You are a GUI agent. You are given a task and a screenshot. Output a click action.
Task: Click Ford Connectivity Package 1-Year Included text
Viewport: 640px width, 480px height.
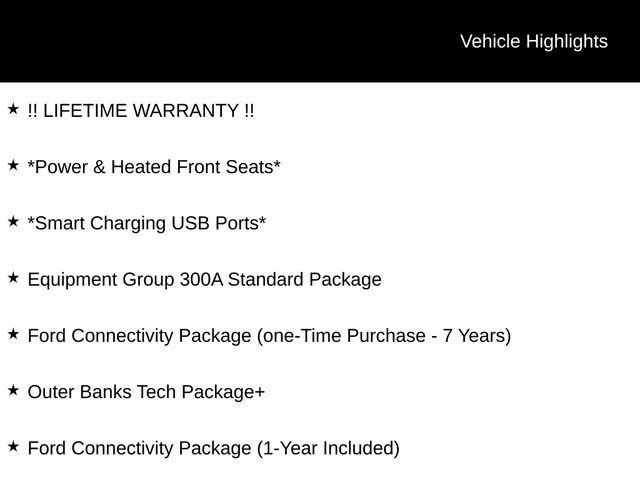point(213,448)
